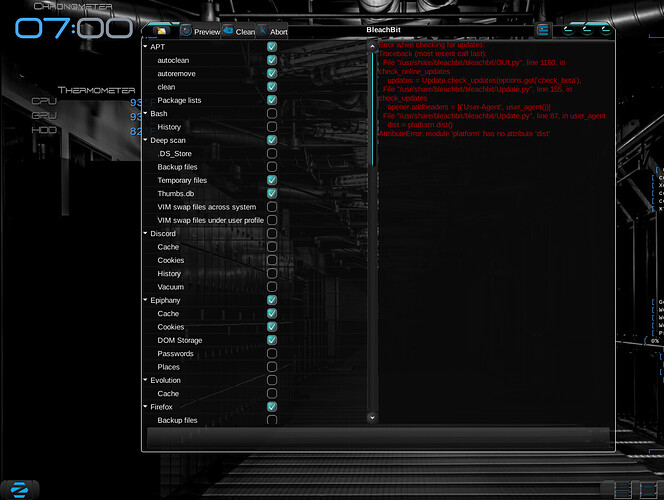Check VIM swap files across system
This screenshot has height=500, width=664.
point(272,207)
